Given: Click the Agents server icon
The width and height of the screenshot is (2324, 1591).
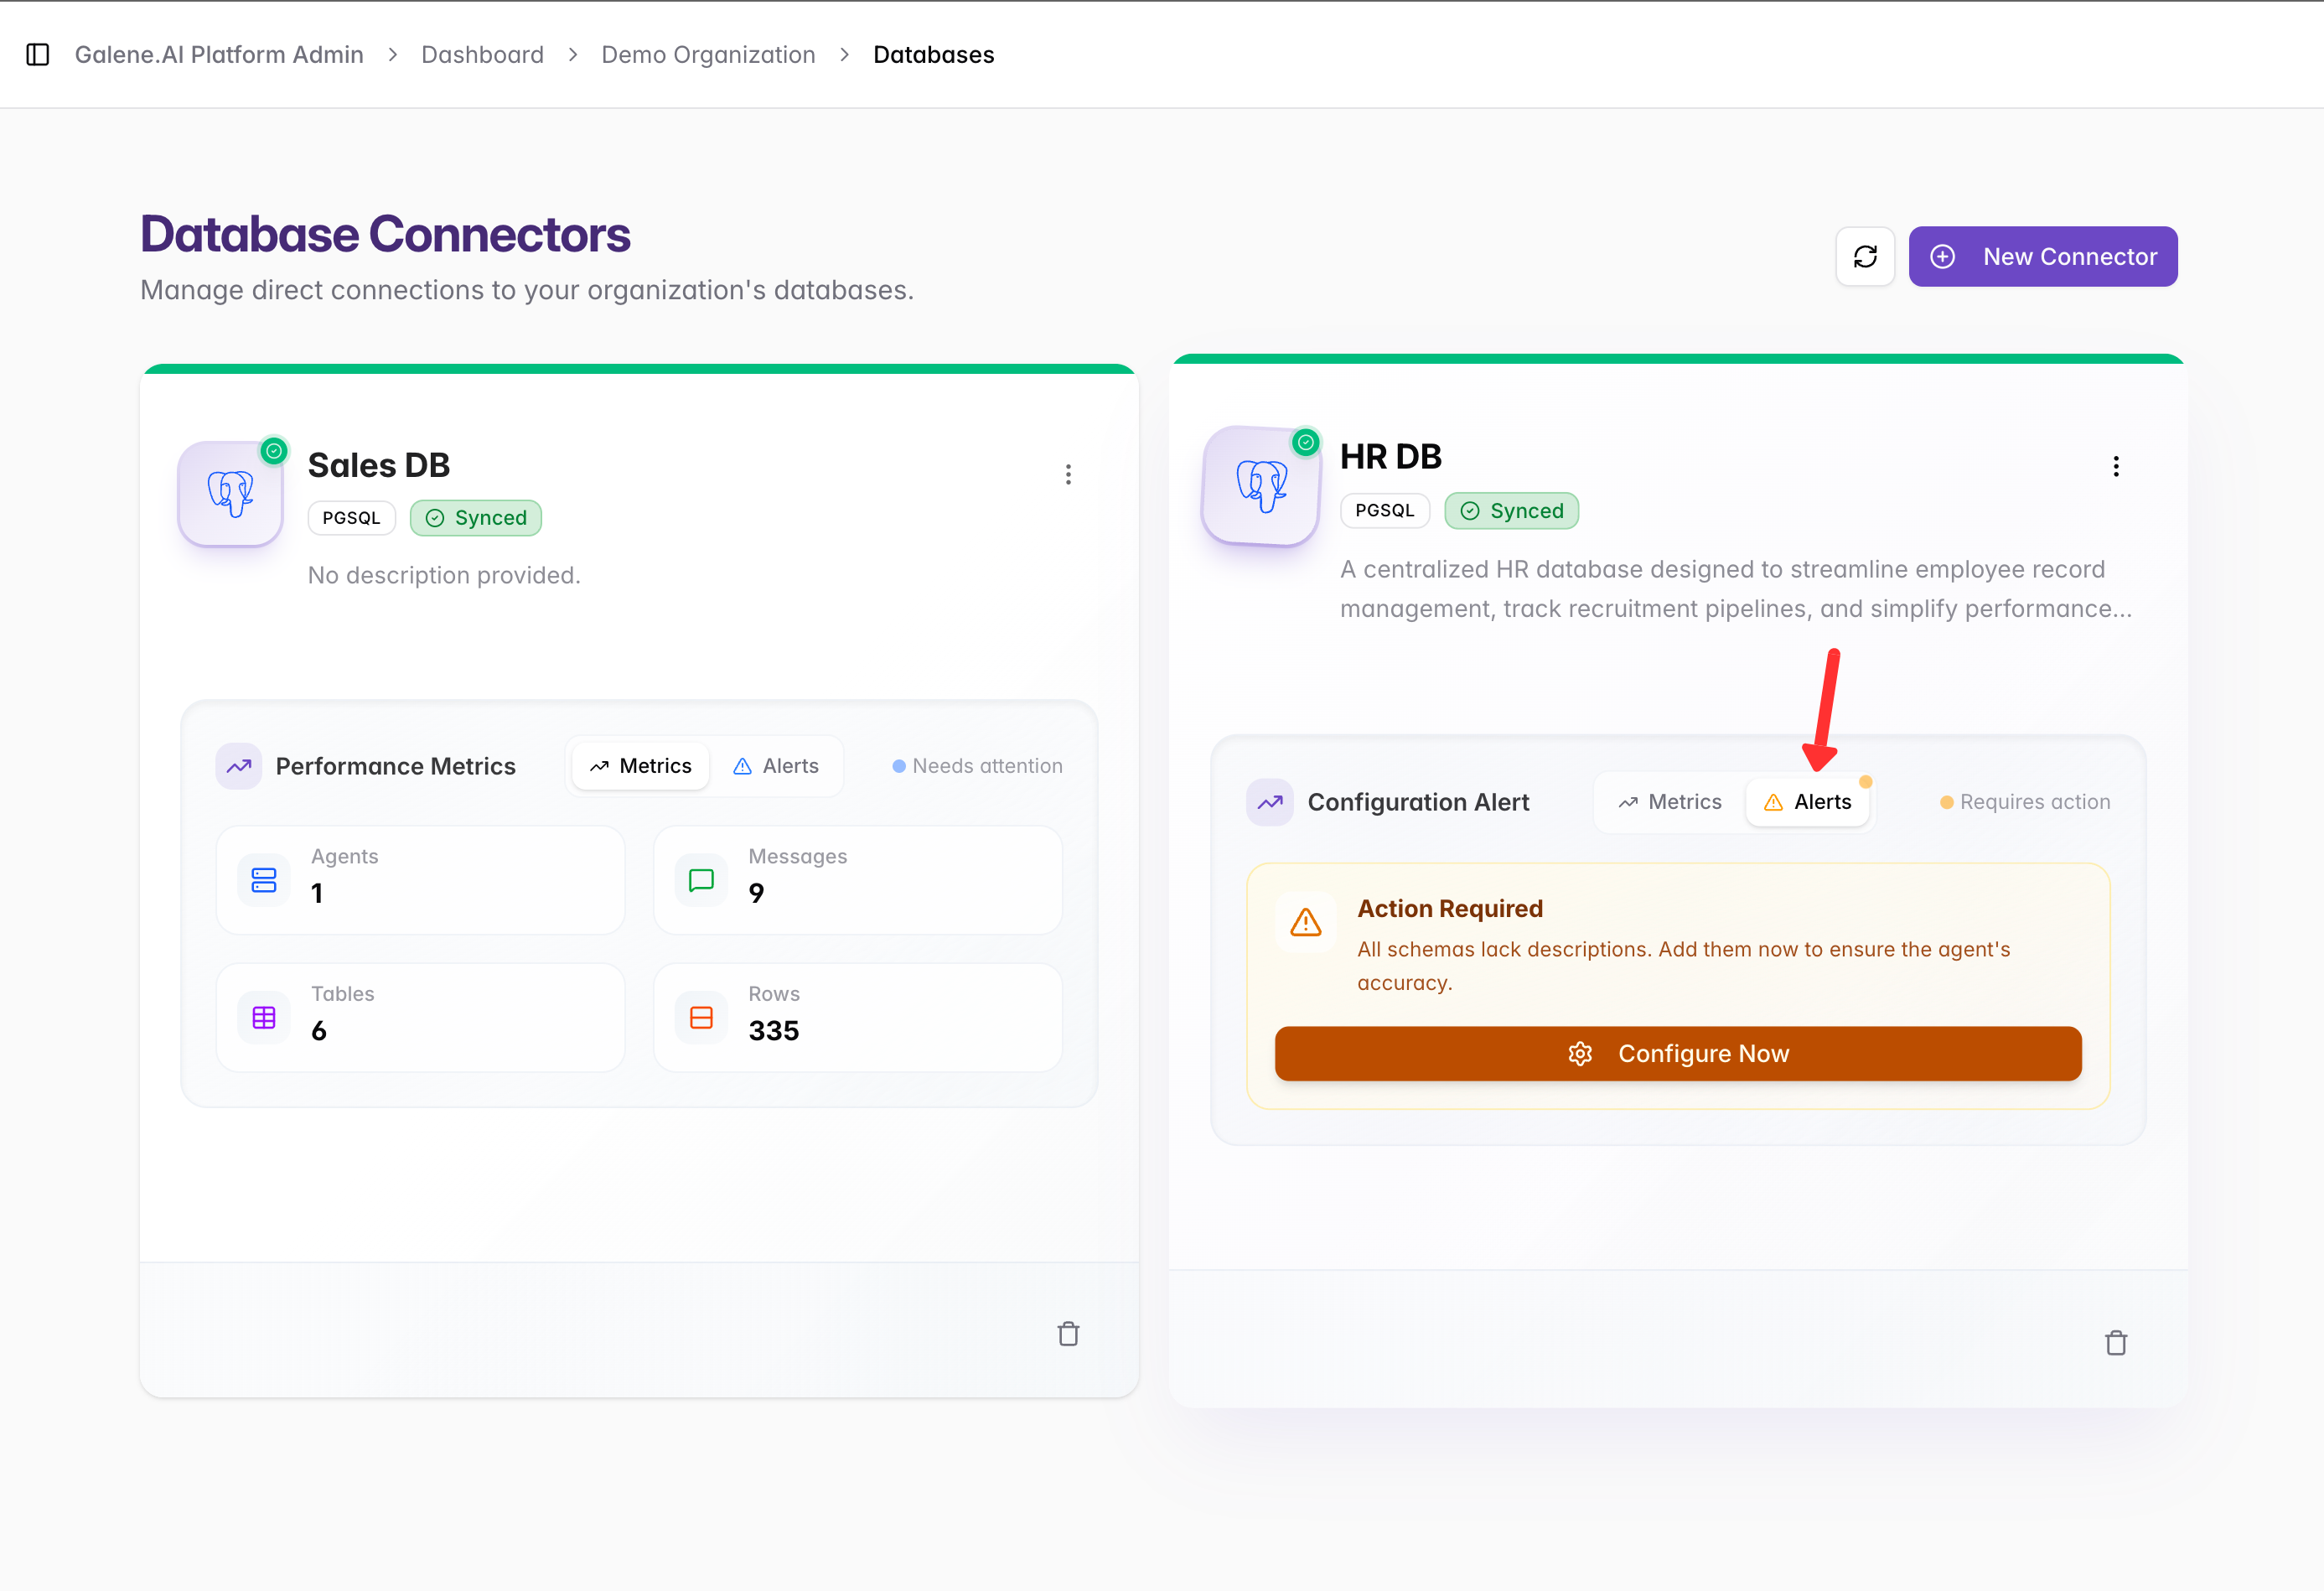Looking at the screenshot, I should pyautogui.click(x=264, y=880).
